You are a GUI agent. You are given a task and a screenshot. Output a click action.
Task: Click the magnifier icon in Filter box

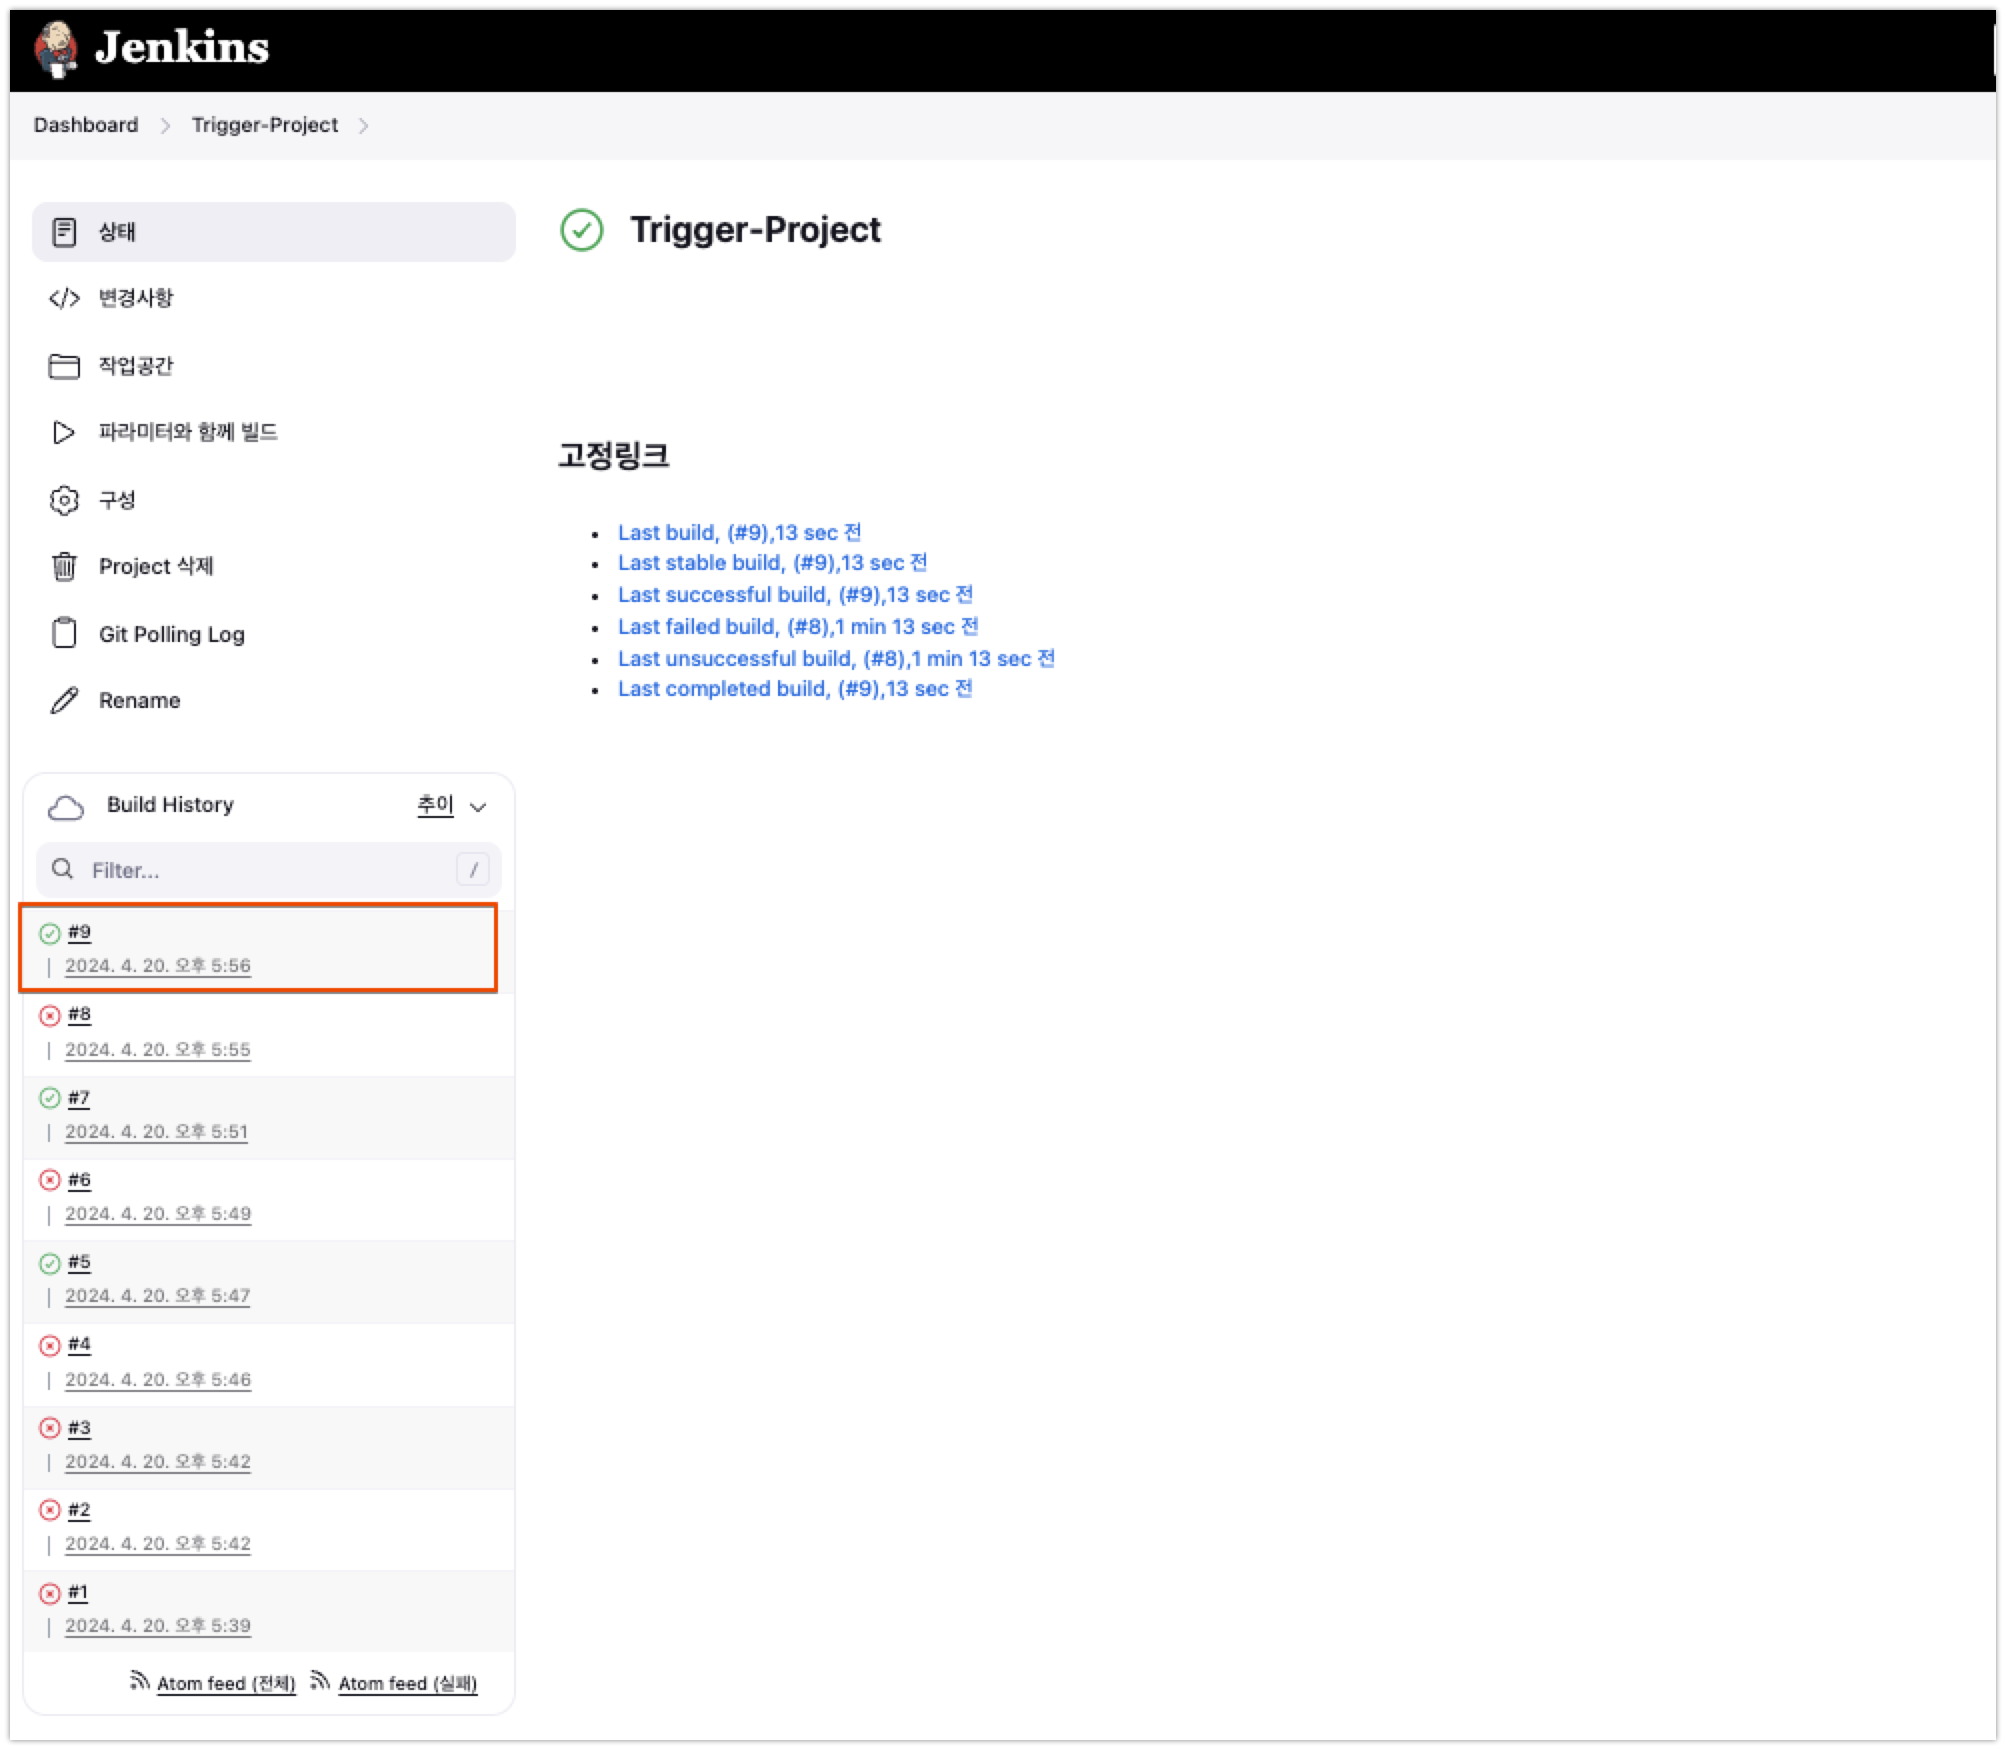click(63, 869)
